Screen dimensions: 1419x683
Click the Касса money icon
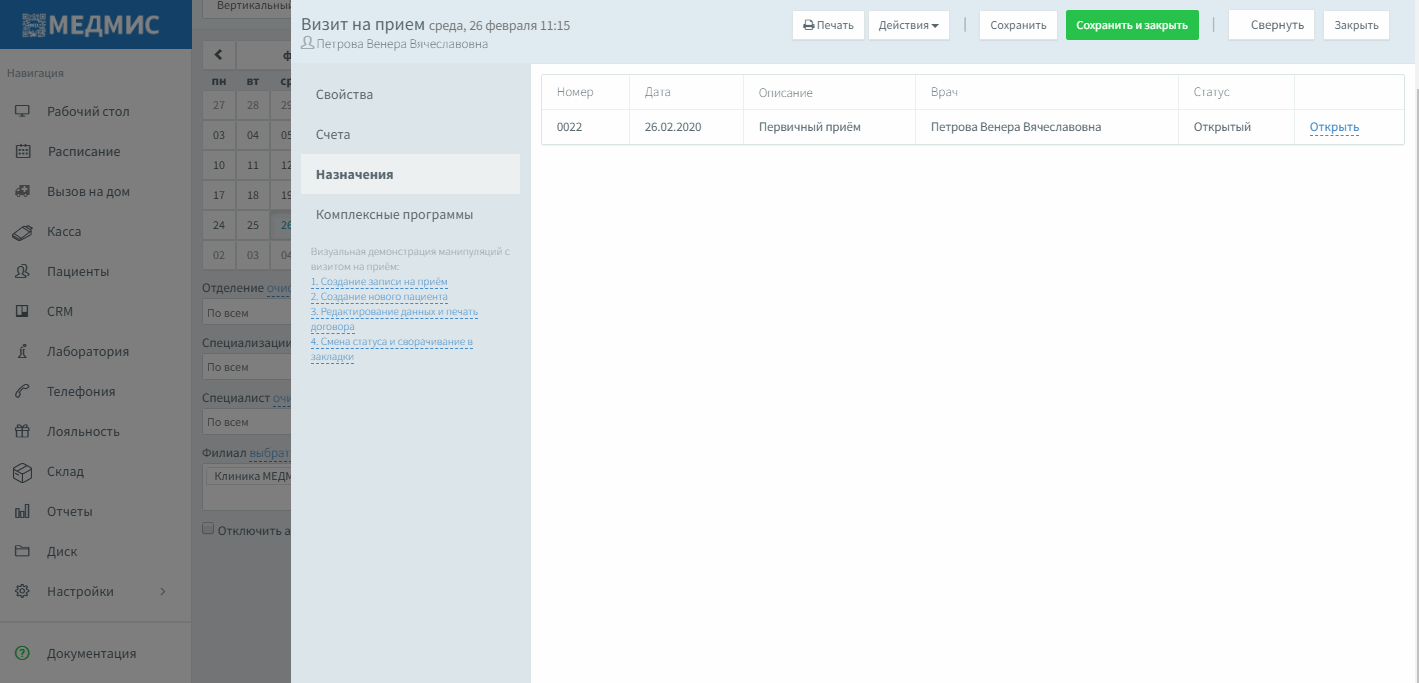pos(22,231)
